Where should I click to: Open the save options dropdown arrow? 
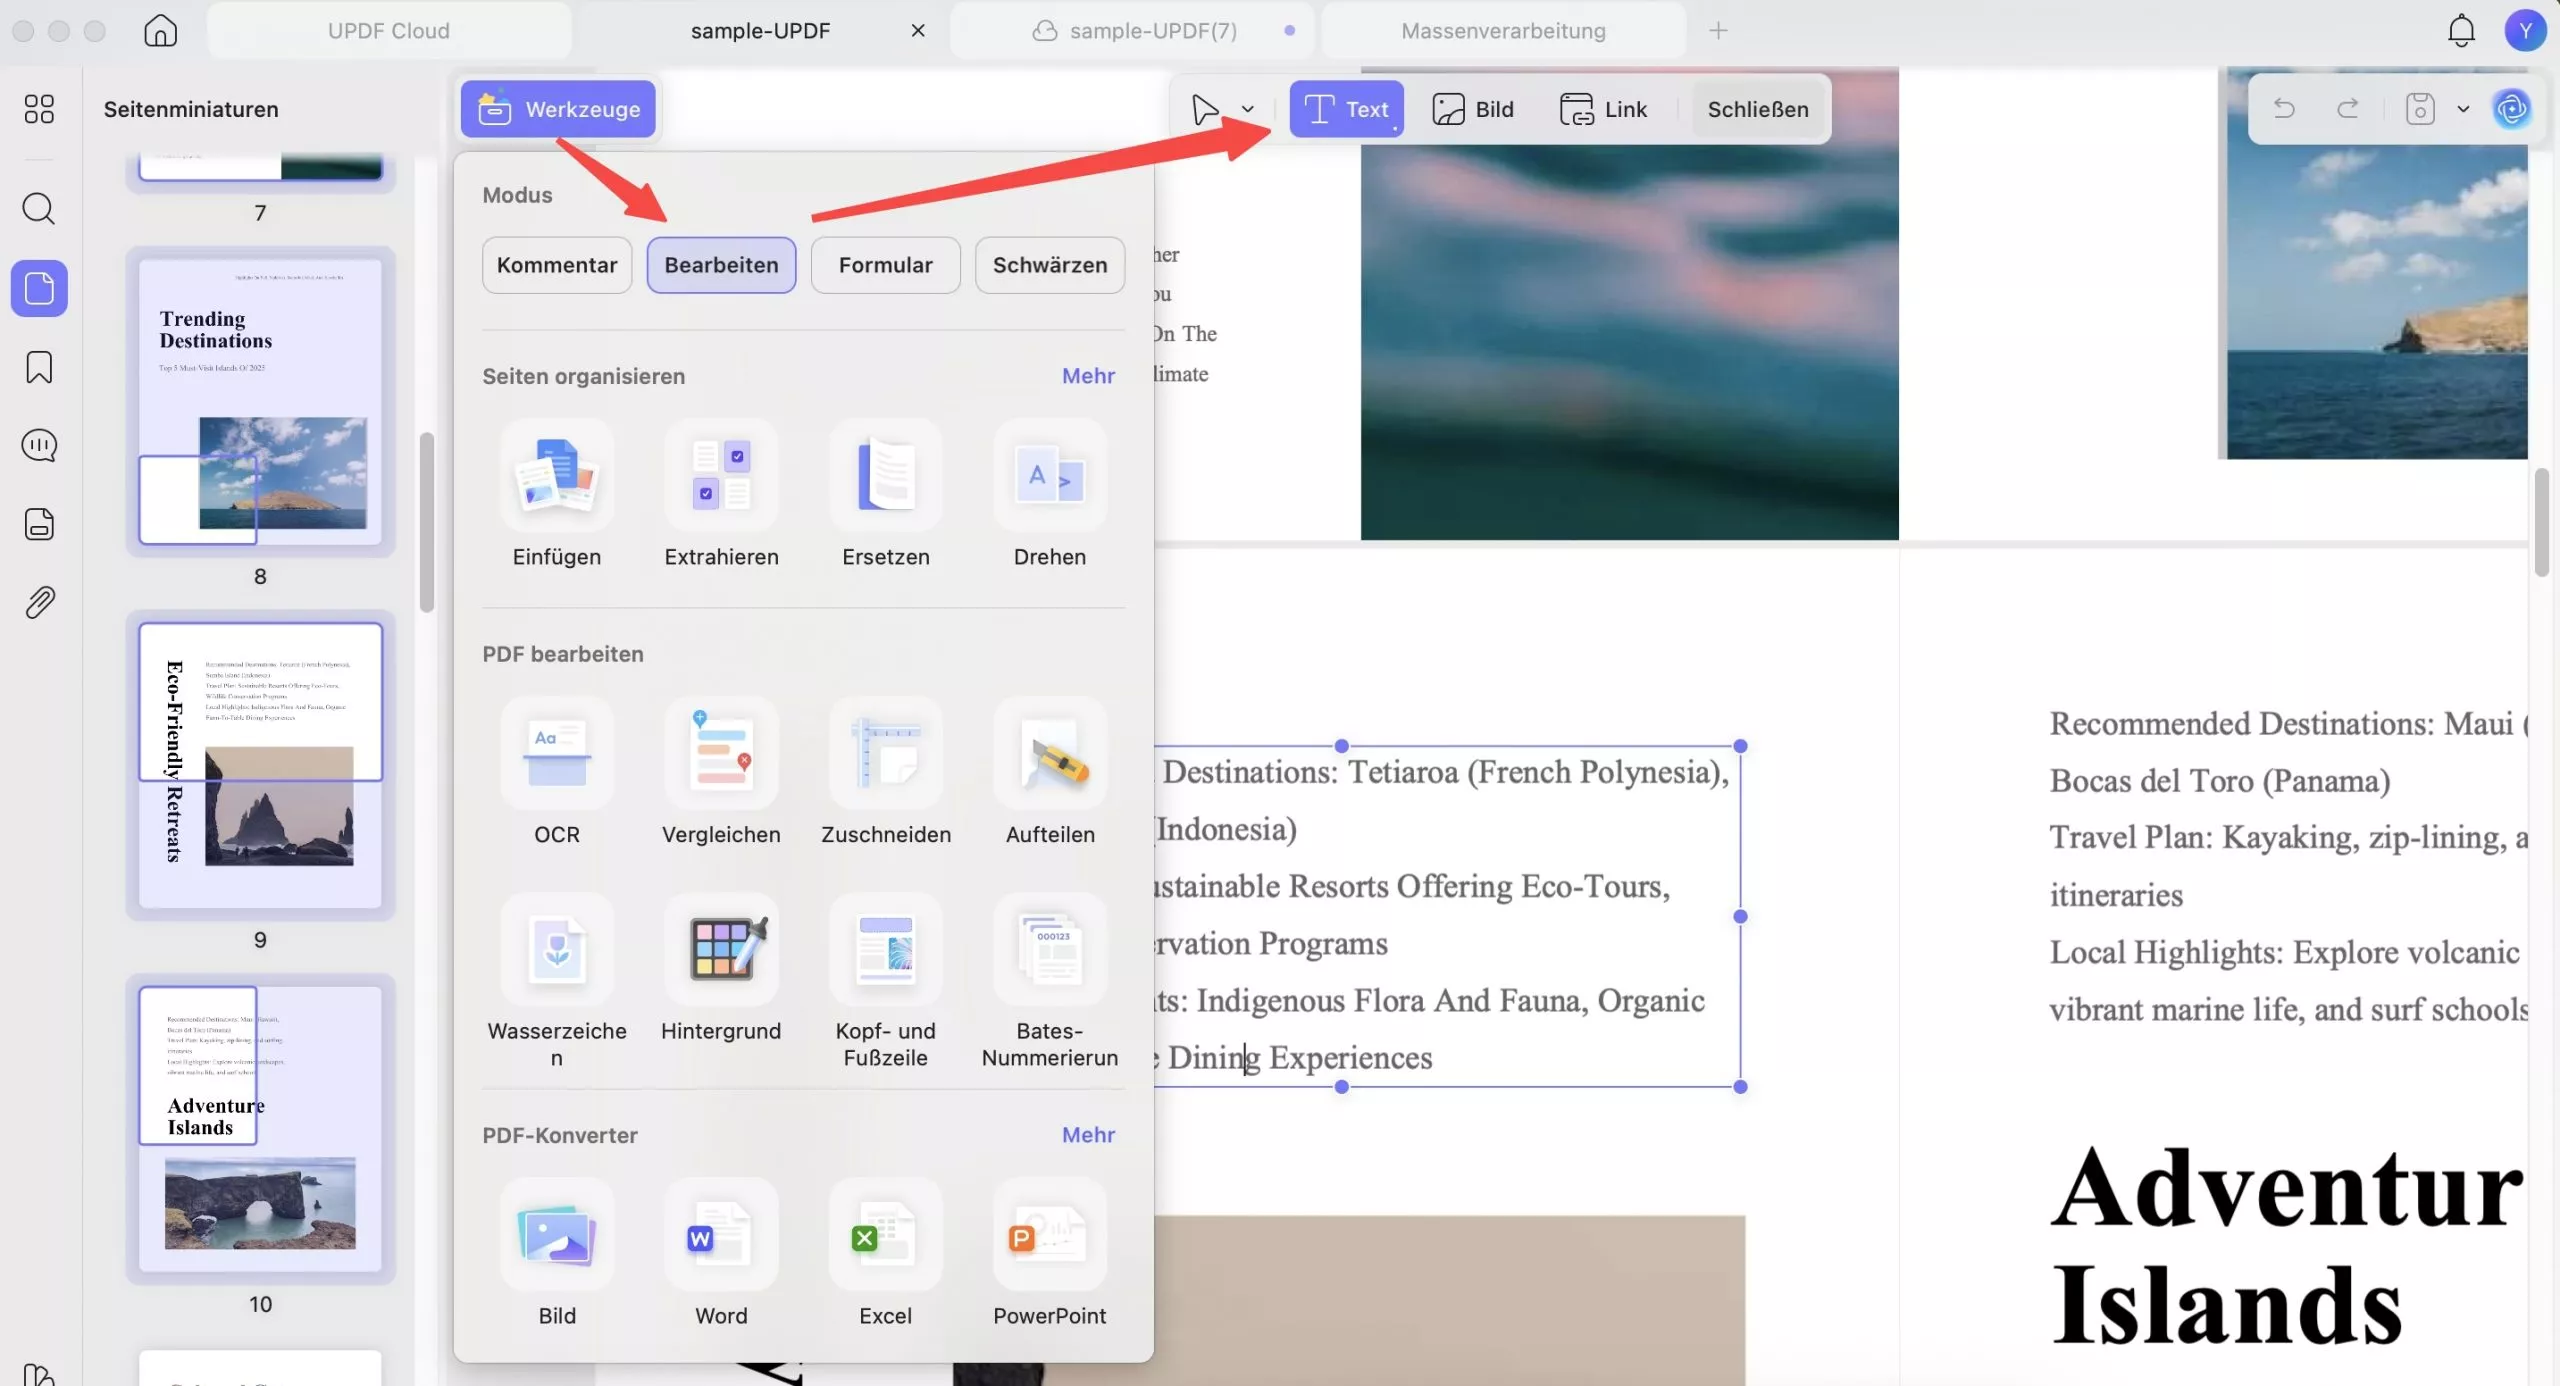[x=2463, y=109]
